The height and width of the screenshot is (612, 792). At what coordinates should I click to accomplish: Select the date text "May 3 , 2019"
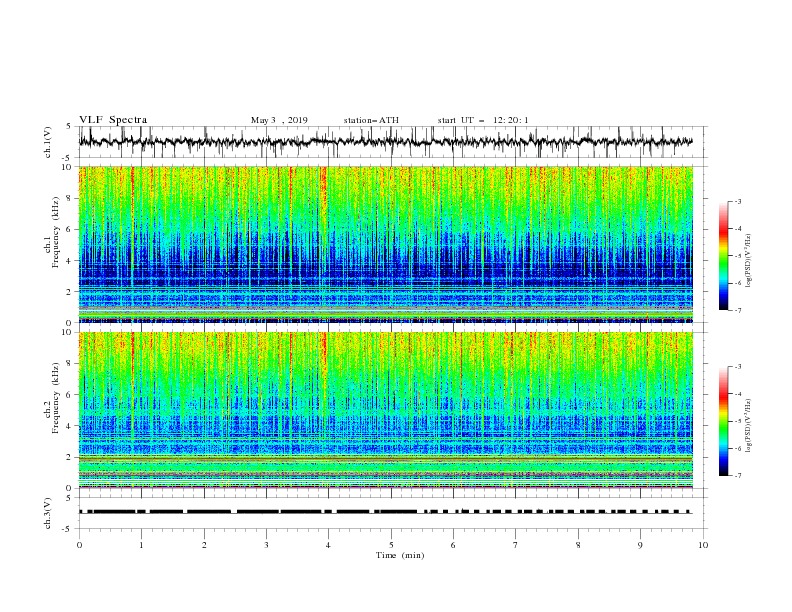tap(279, 120)
